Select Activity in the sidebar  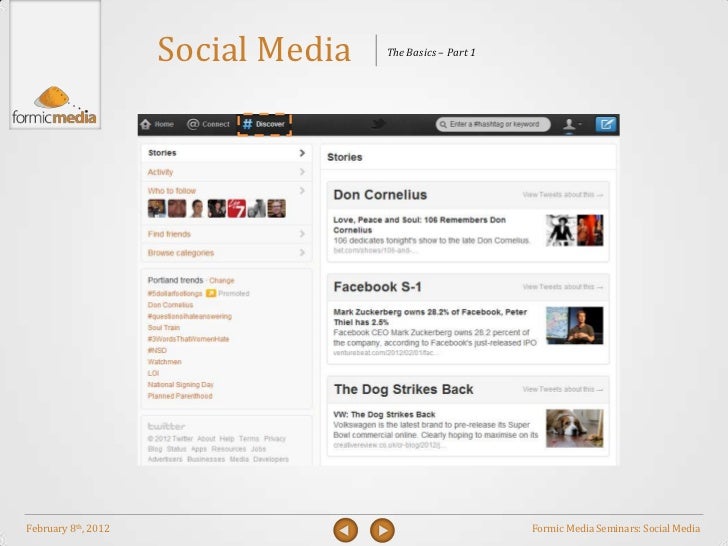point(226,172)
